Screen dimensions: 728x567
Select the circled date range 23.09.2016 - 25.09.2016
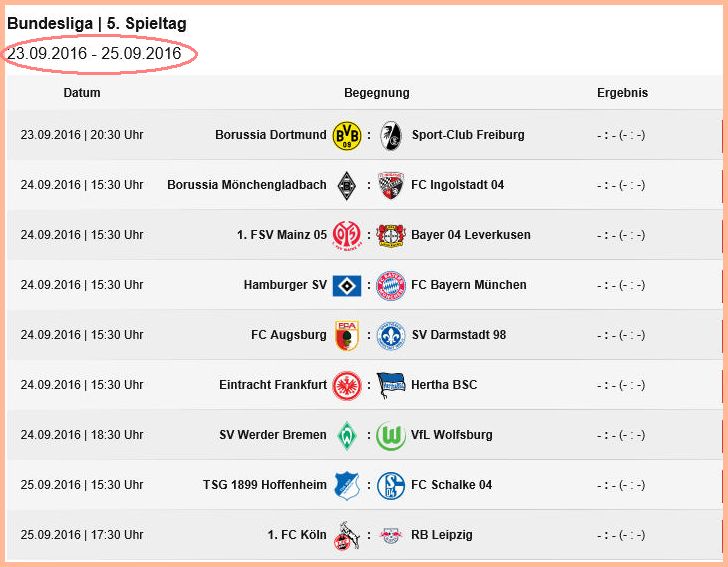[94, 54]
